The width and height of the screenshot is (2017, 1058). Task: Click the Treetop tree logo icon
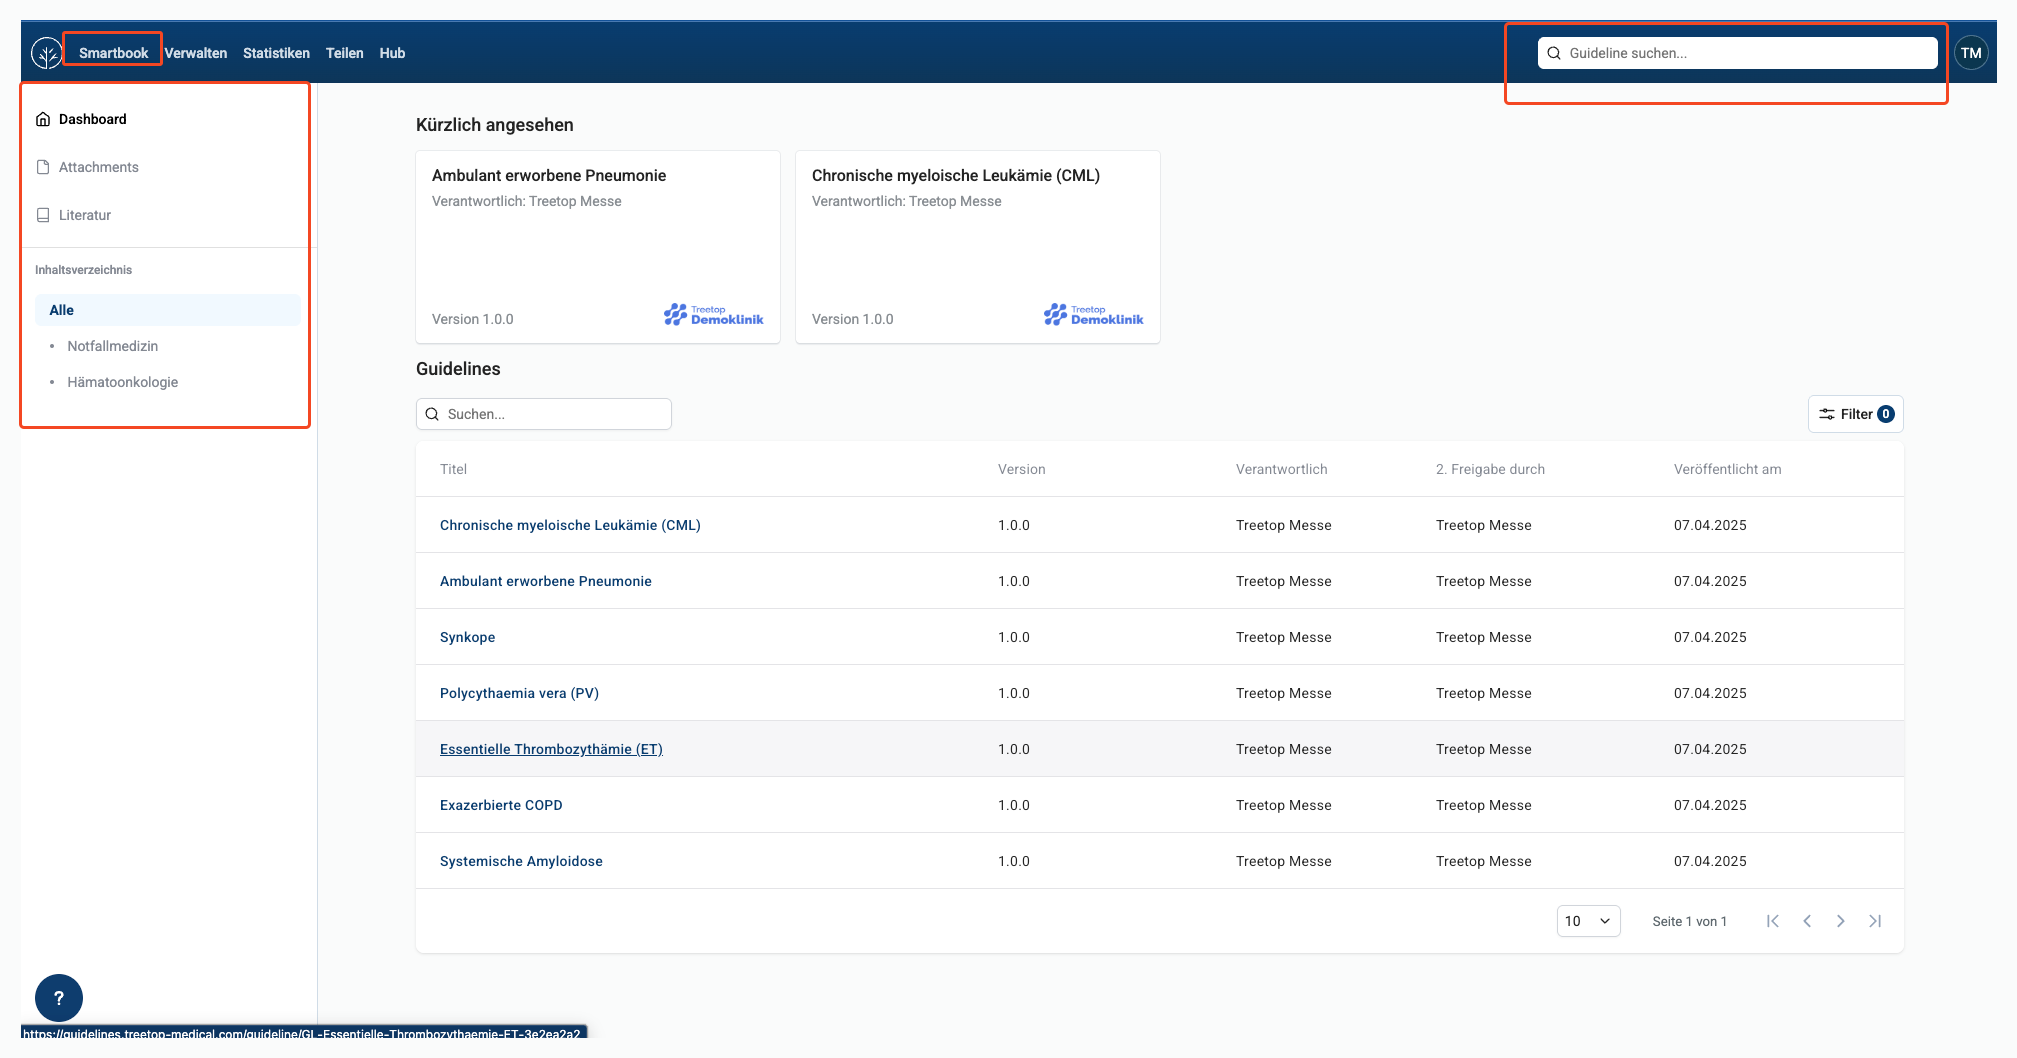point(46,53)
